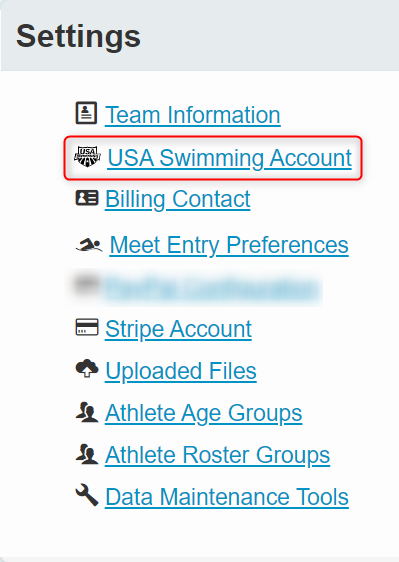Click the people icon beside Roster Groups
Image resolution: width=399 pixels, height=562 pixels.
click(87, 454)
